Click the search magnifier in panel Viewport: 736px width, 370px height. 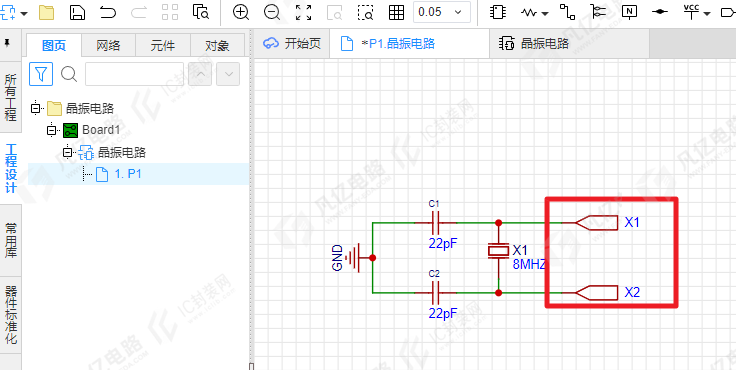[69, 74]
